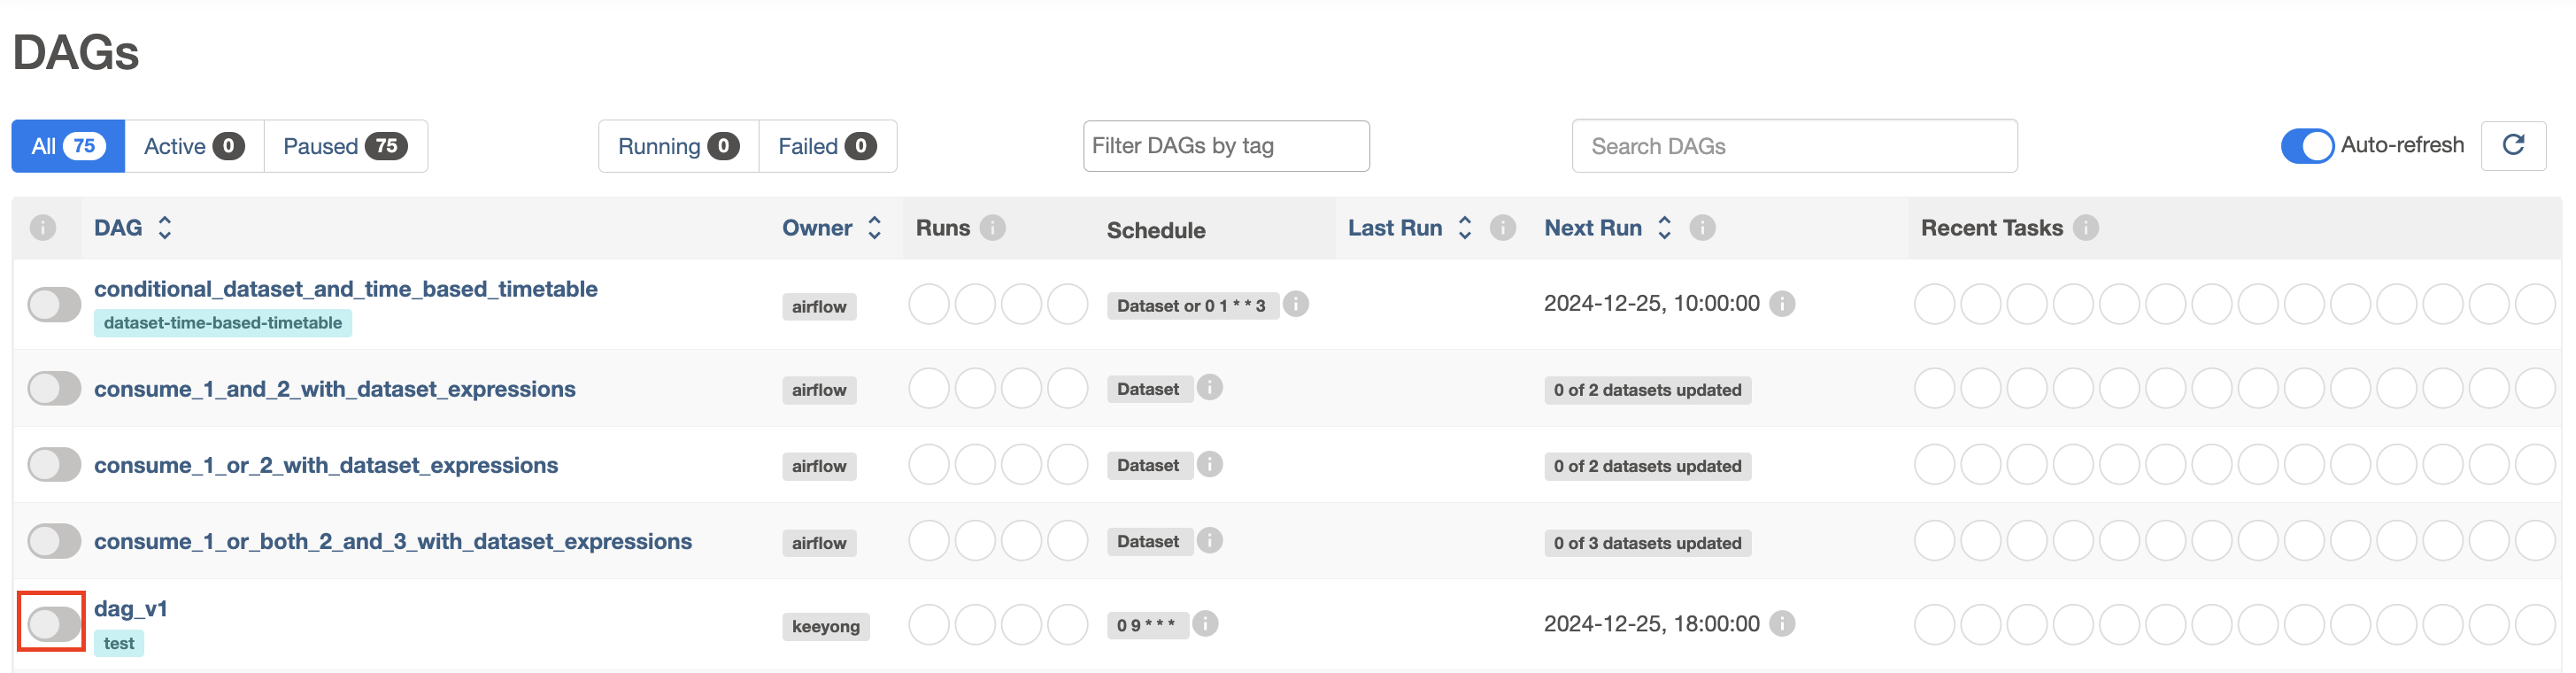This screenshot has width=2576, height=673.
Task: Click the refresh icon button
Action: click(2512, 146)
